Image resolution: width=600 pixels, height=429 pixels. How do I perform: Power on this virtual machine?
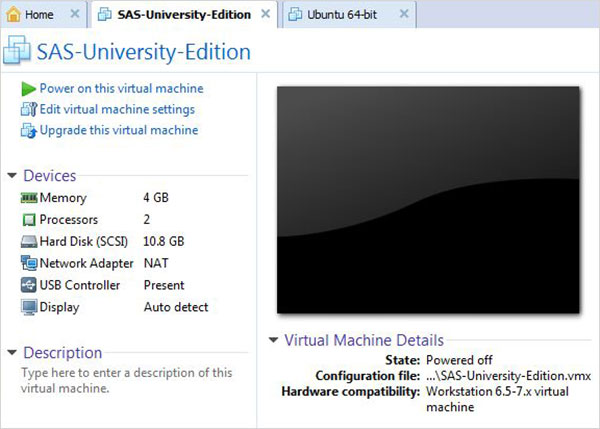[x=121, y=88]
